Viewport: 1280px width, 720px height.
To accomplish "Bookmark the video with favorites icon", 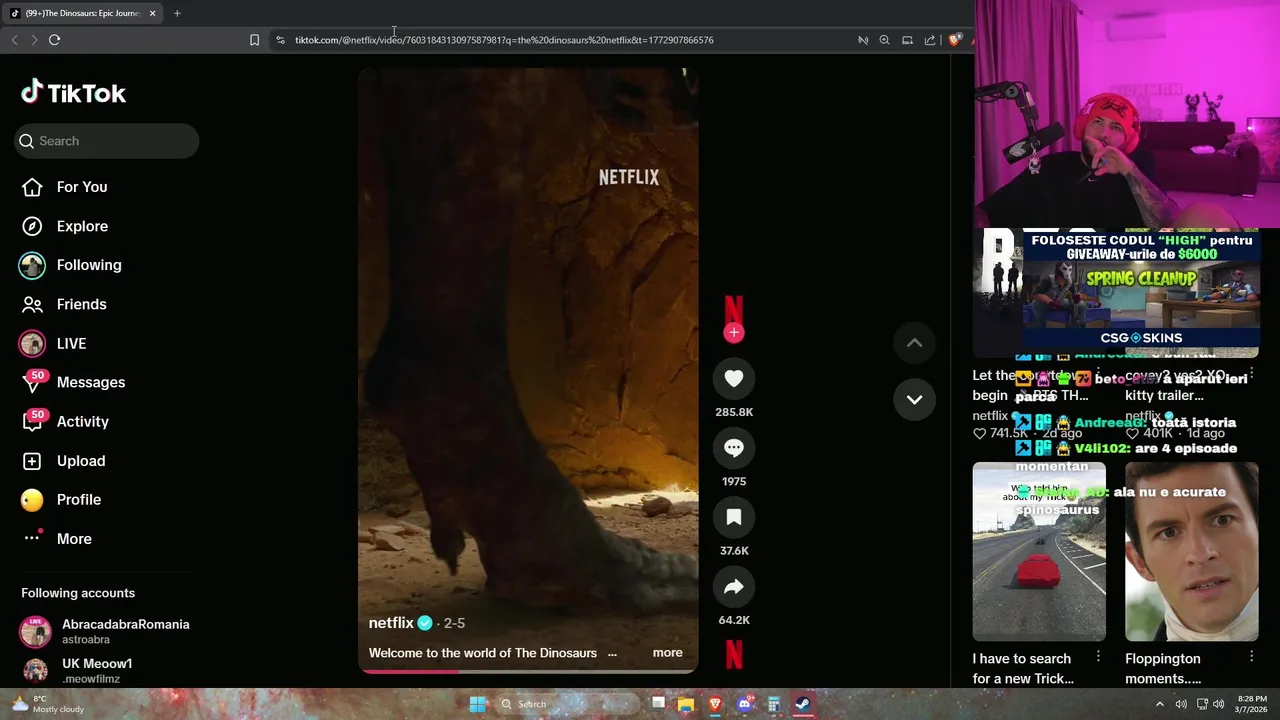I will (x=734, y=517).
